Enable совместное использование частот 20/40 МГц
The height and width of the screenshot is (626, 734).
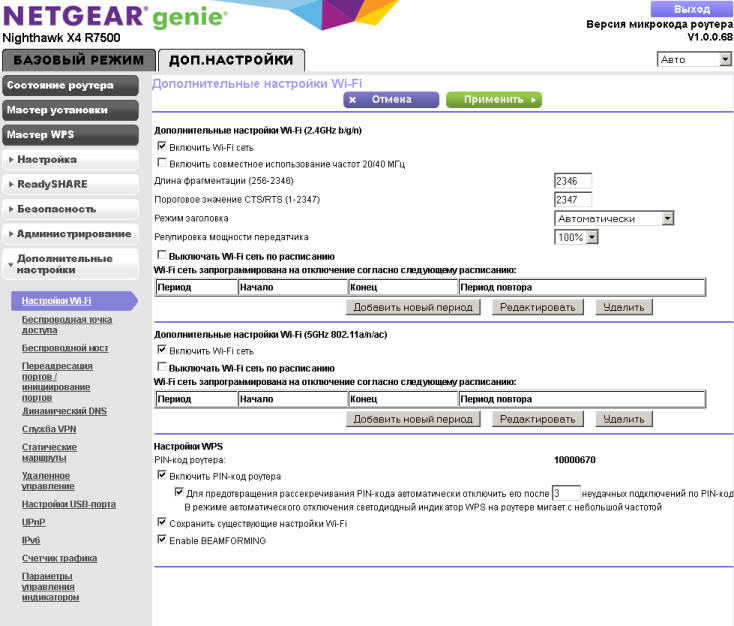coord(162,162)
